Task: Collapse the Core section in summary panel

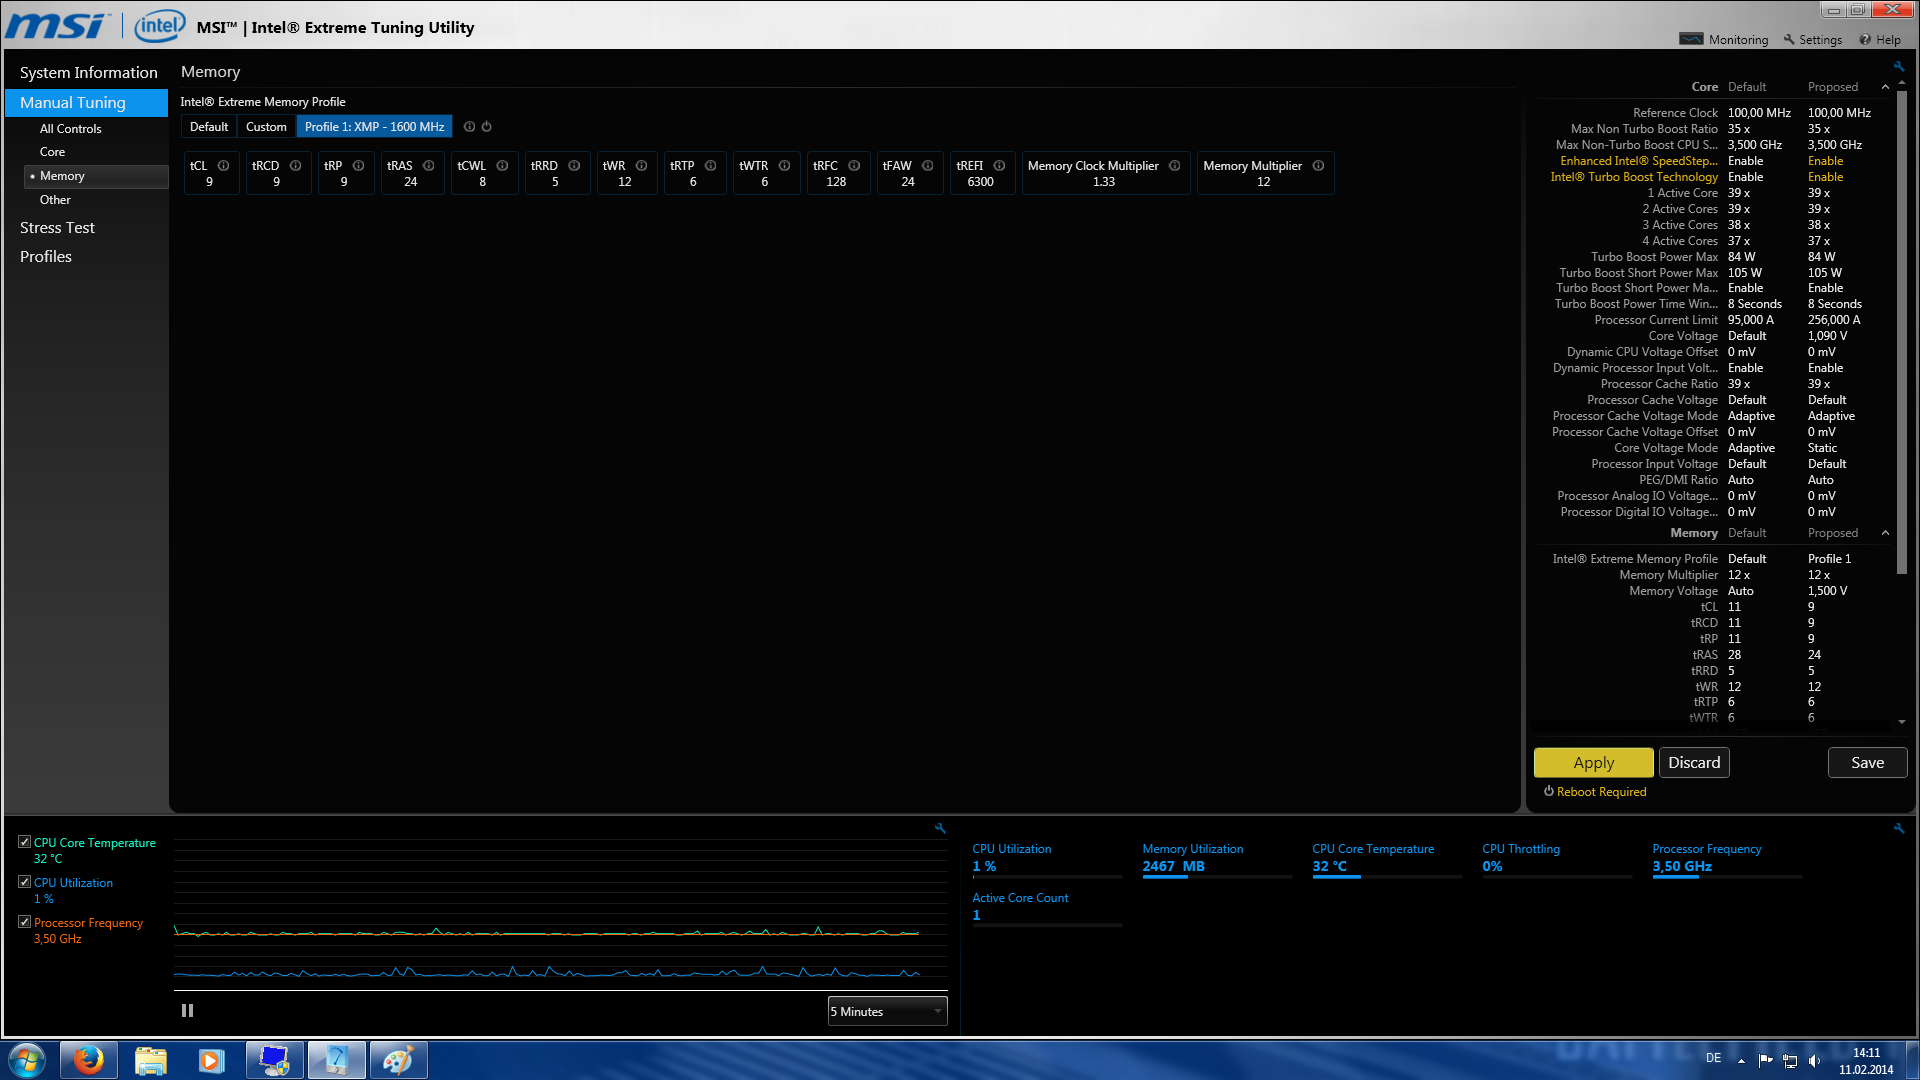Action: [1885, 87]
